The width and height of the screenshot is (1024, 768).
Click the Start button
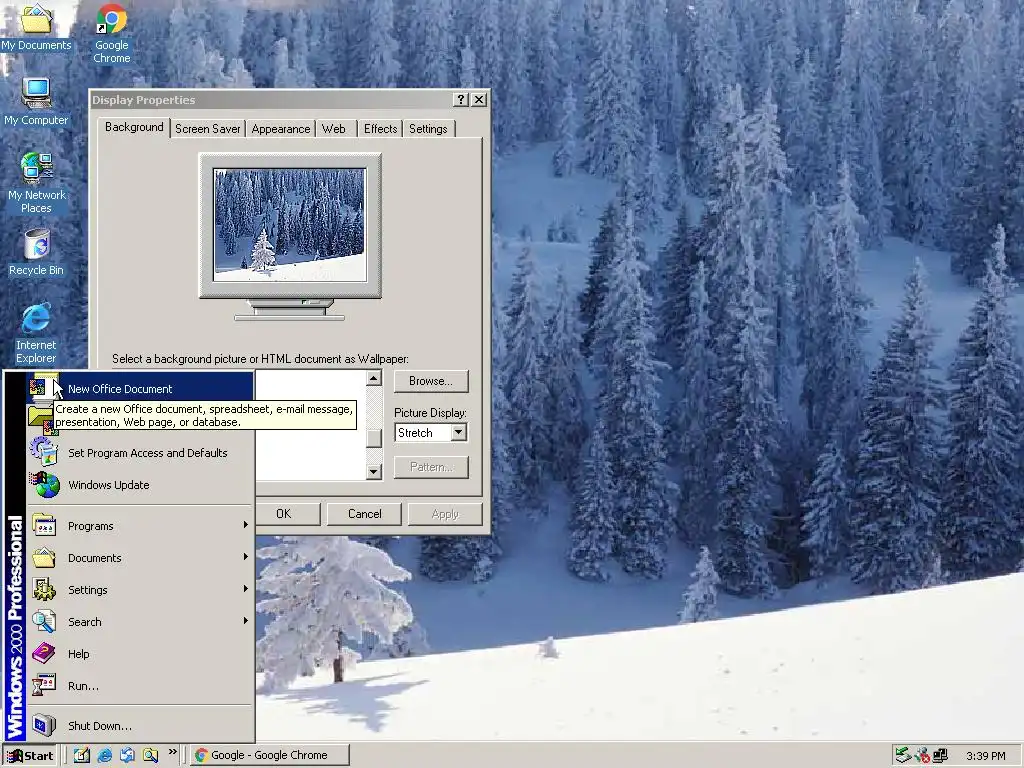(30, 756)
